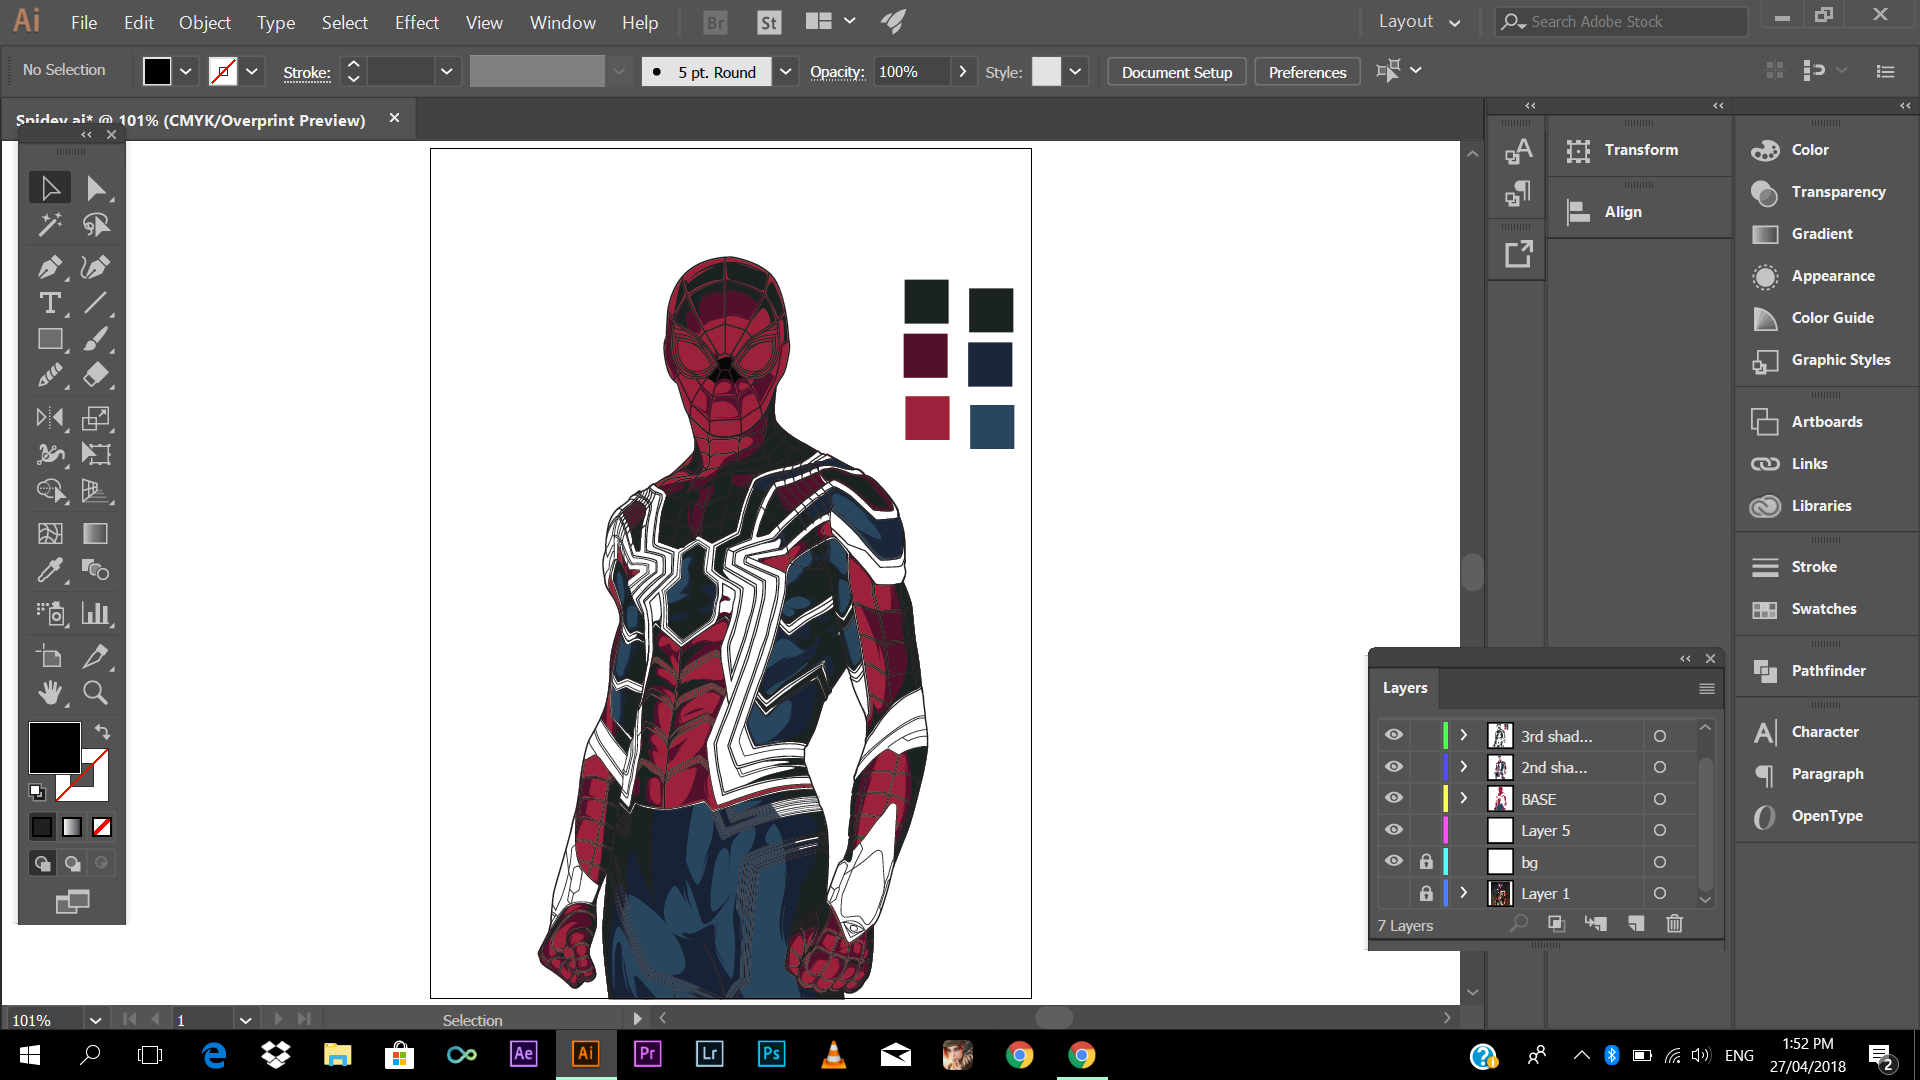Open the Transform panel

pos(1640,149)
